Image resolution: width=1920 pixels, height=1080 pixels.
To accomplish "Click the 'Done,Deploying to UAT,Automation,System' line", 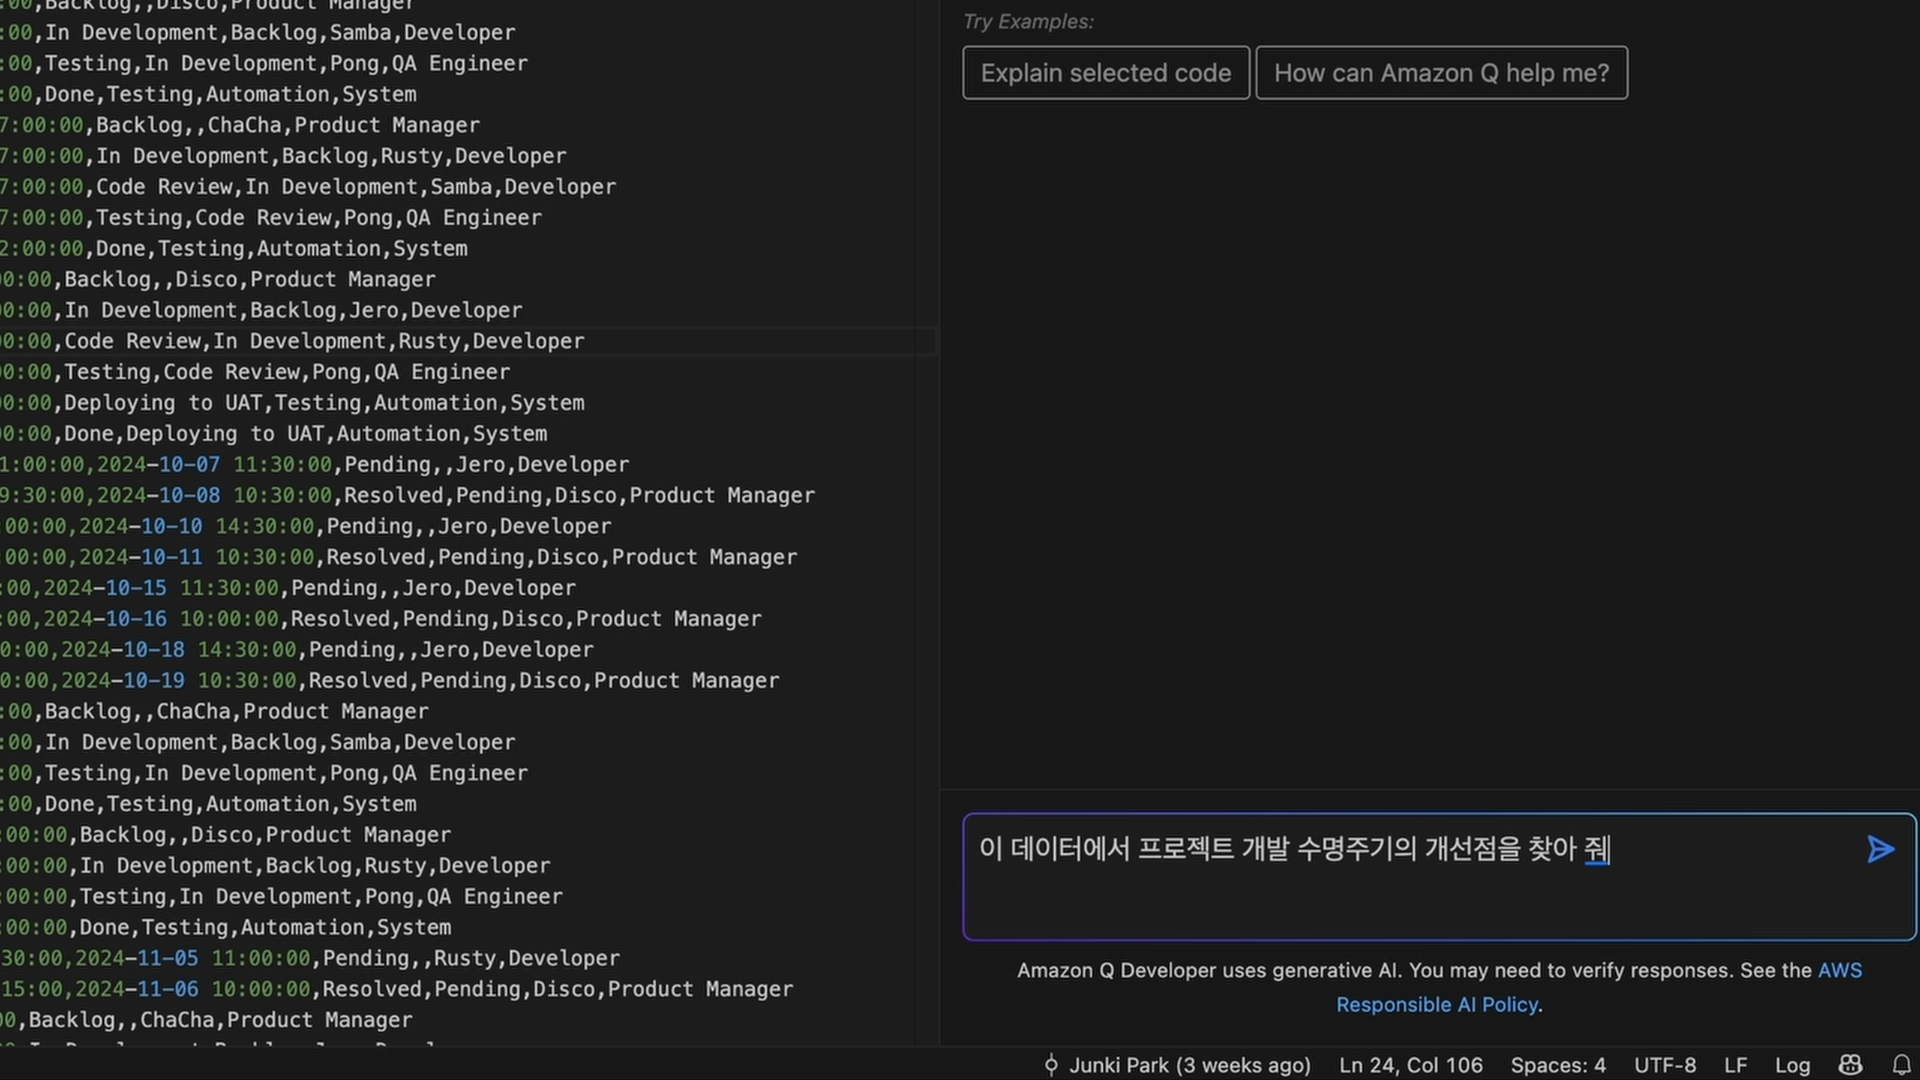I will 305,434.
